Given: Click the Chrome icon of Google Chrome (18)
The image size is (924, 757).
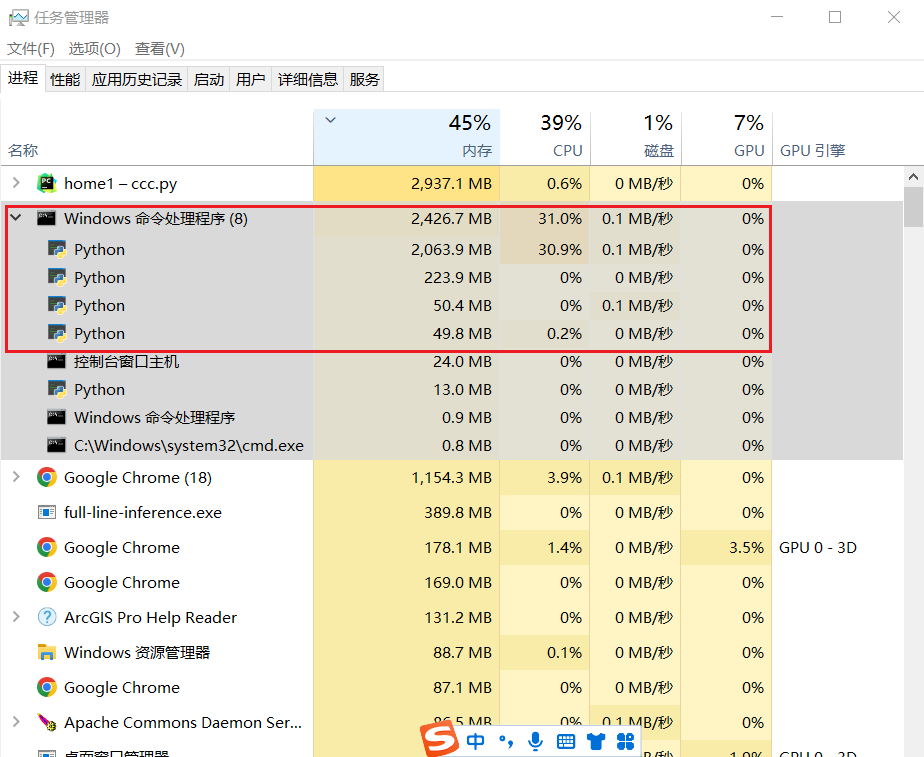Looking at the screenshot, I should pos(47,477).
